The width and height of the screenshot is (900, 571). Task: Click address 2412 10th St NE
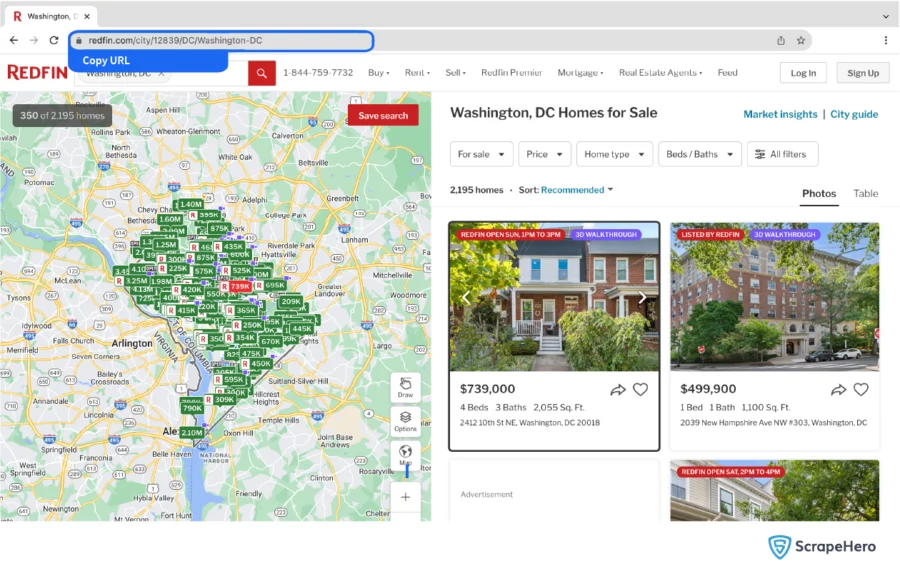(530, 422)
